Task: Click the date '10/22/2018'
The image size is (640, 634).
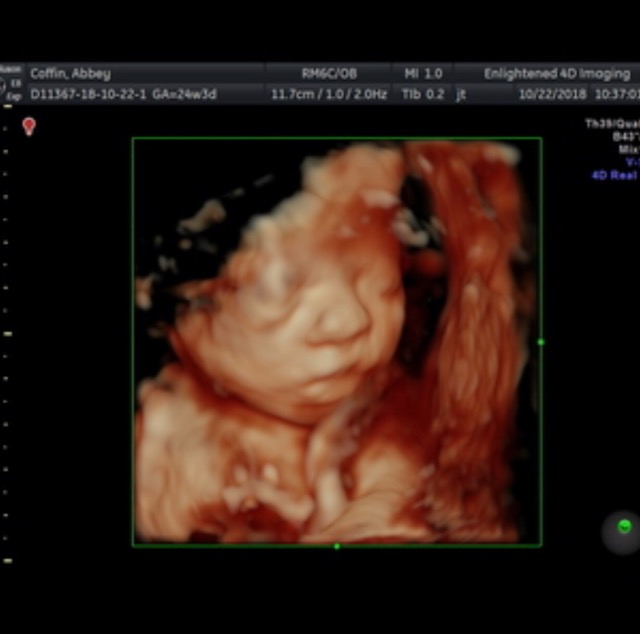Action: [553, 95]
